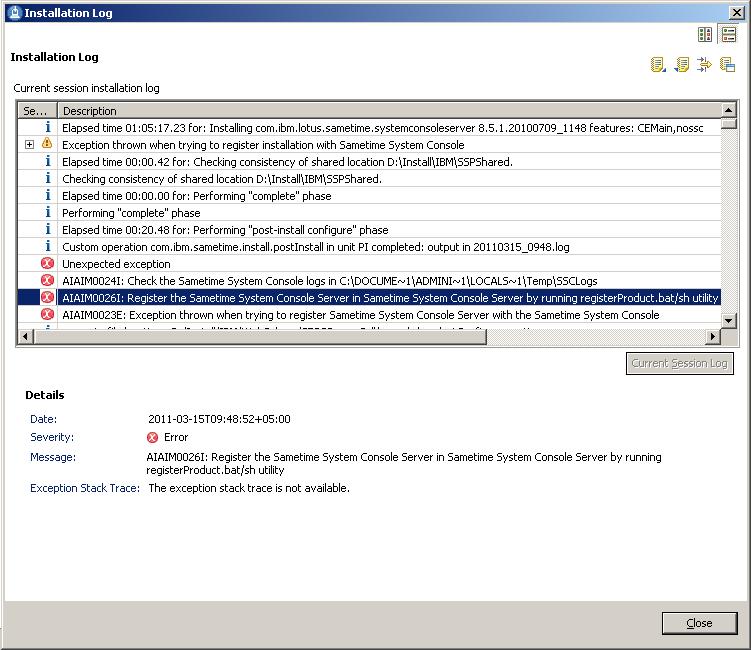Switch to the side-by-side columns layout icon

coord(705,34)
